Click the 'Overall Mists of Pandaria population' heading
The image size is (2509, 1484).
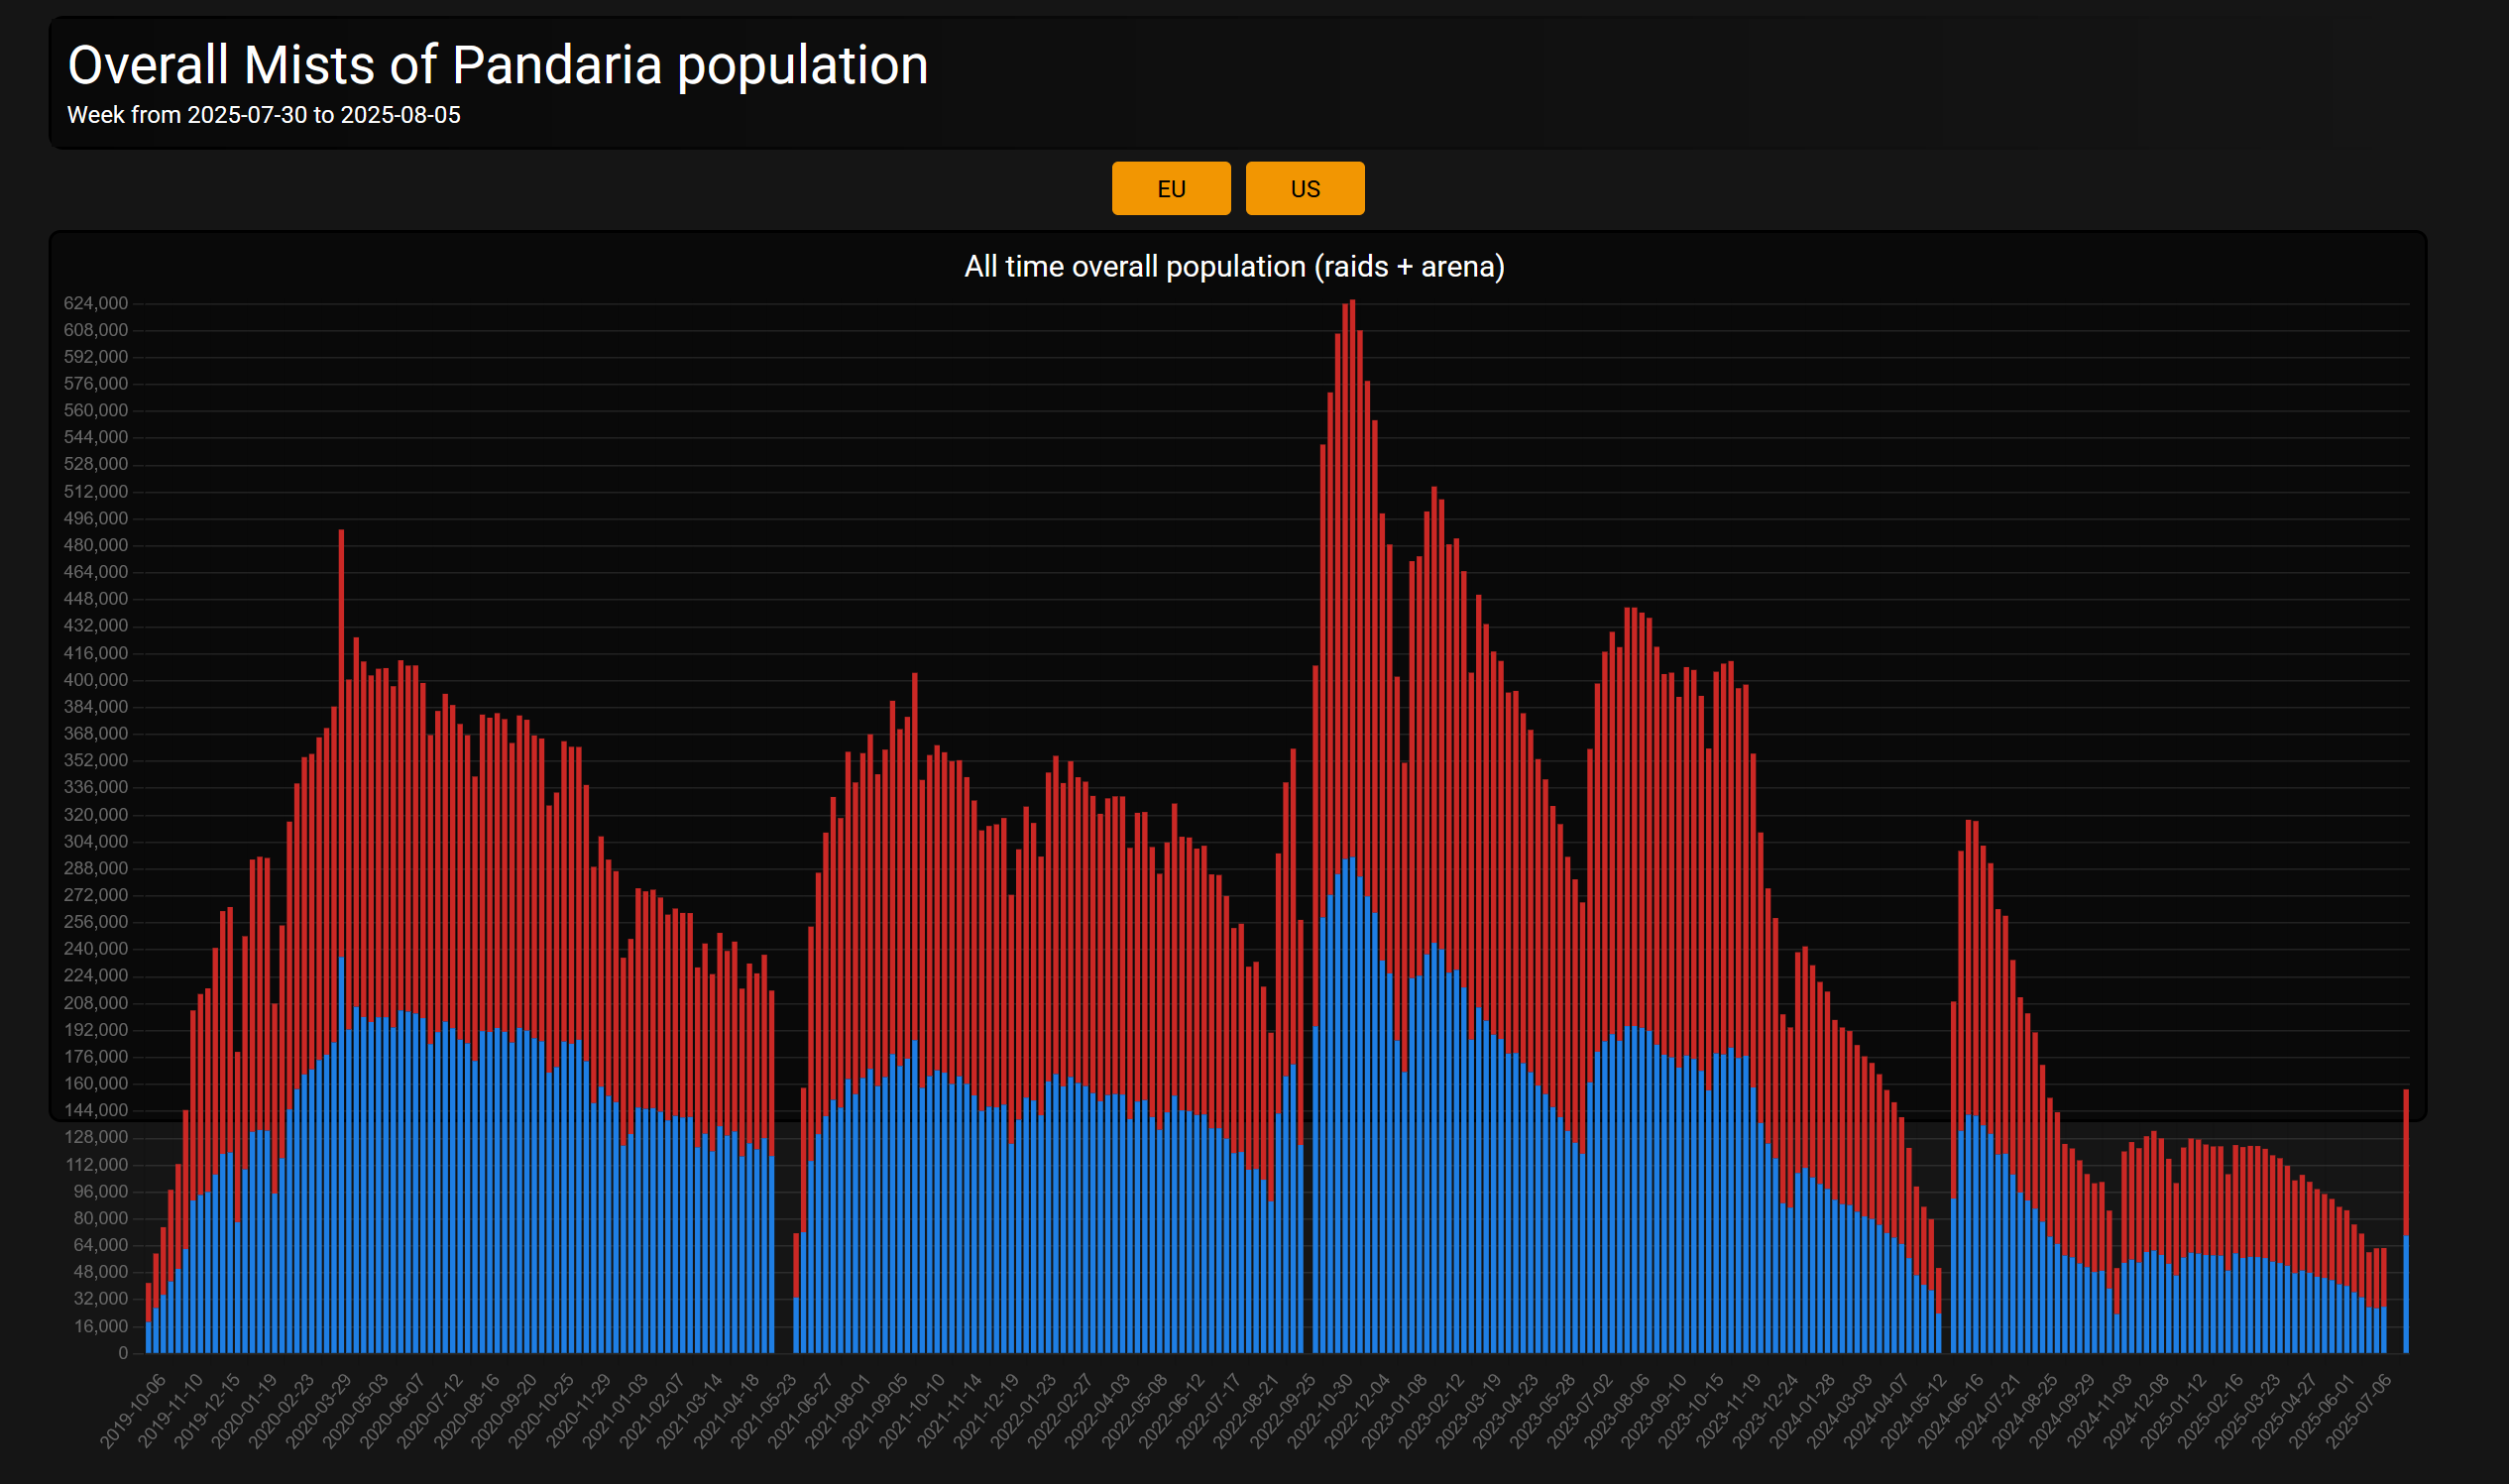pyautogui.click(x=497, y=65)
